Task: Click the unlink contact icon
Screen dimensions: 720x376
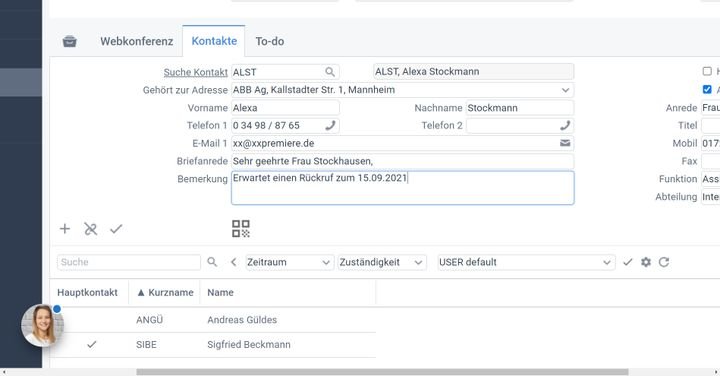Action: (90, 229)
